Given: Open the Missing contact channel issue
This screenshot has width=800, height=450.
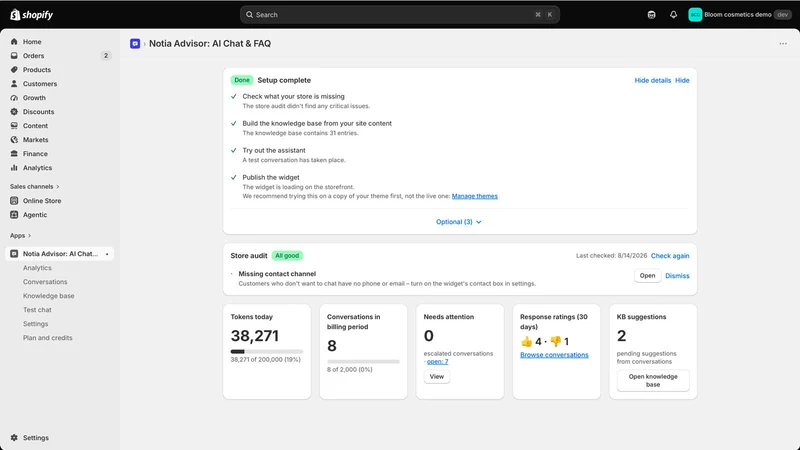Looking at the screenshot, I should 647,276.
